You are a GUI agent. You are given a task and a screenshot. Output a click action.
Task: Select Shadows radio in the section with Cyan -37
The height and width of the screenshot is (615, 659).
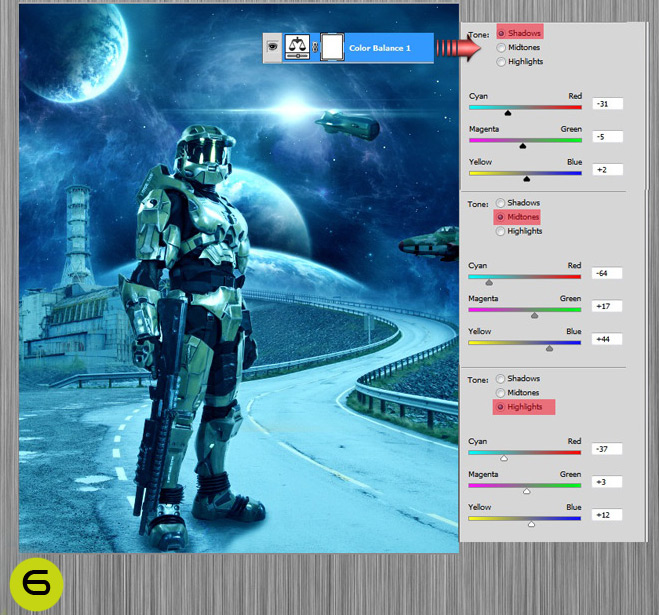click(x=500, y=378)
